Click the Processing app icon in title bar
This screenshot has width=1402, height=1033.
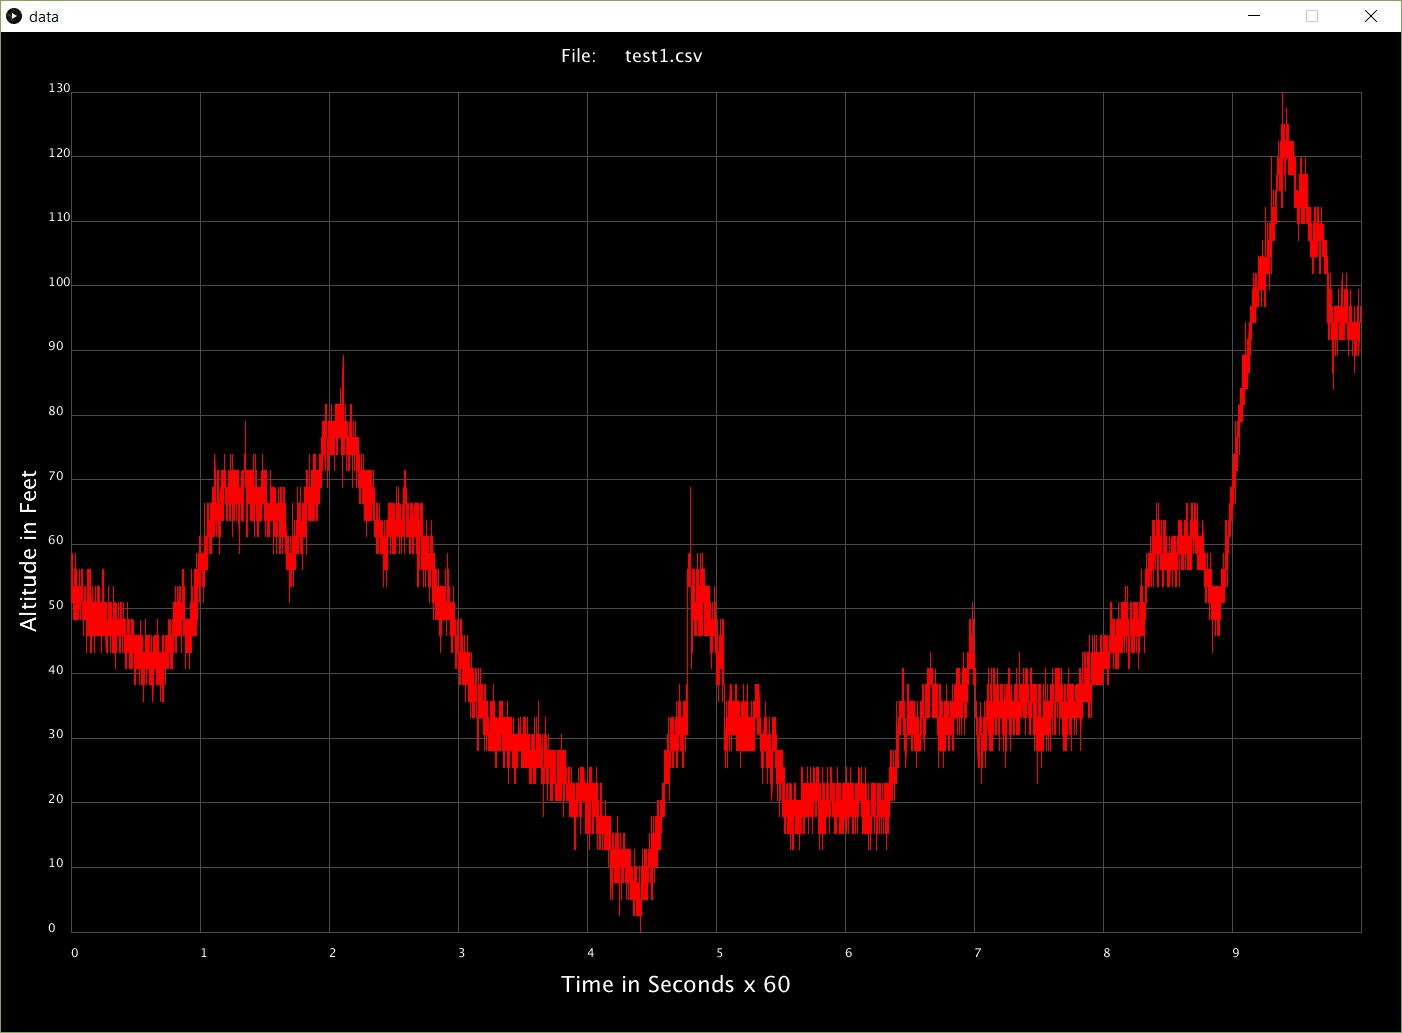tap(14, 16)
